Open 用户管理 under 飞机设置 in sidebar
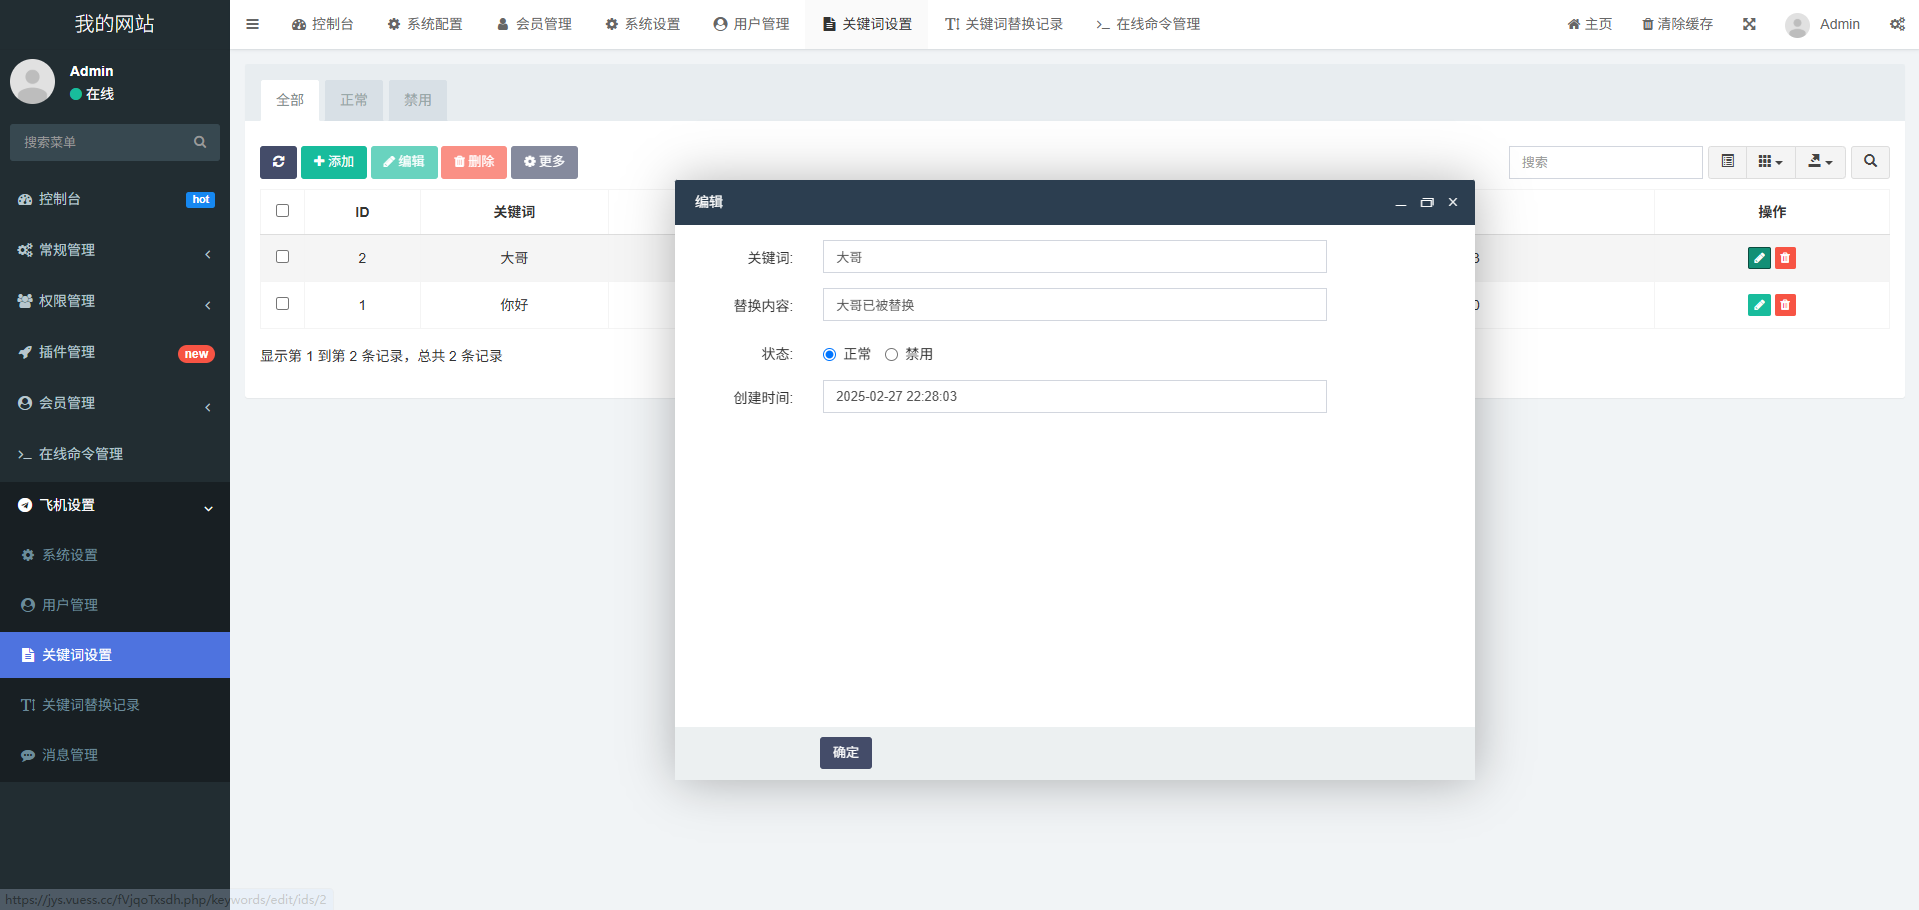 (x=115, y=605)
